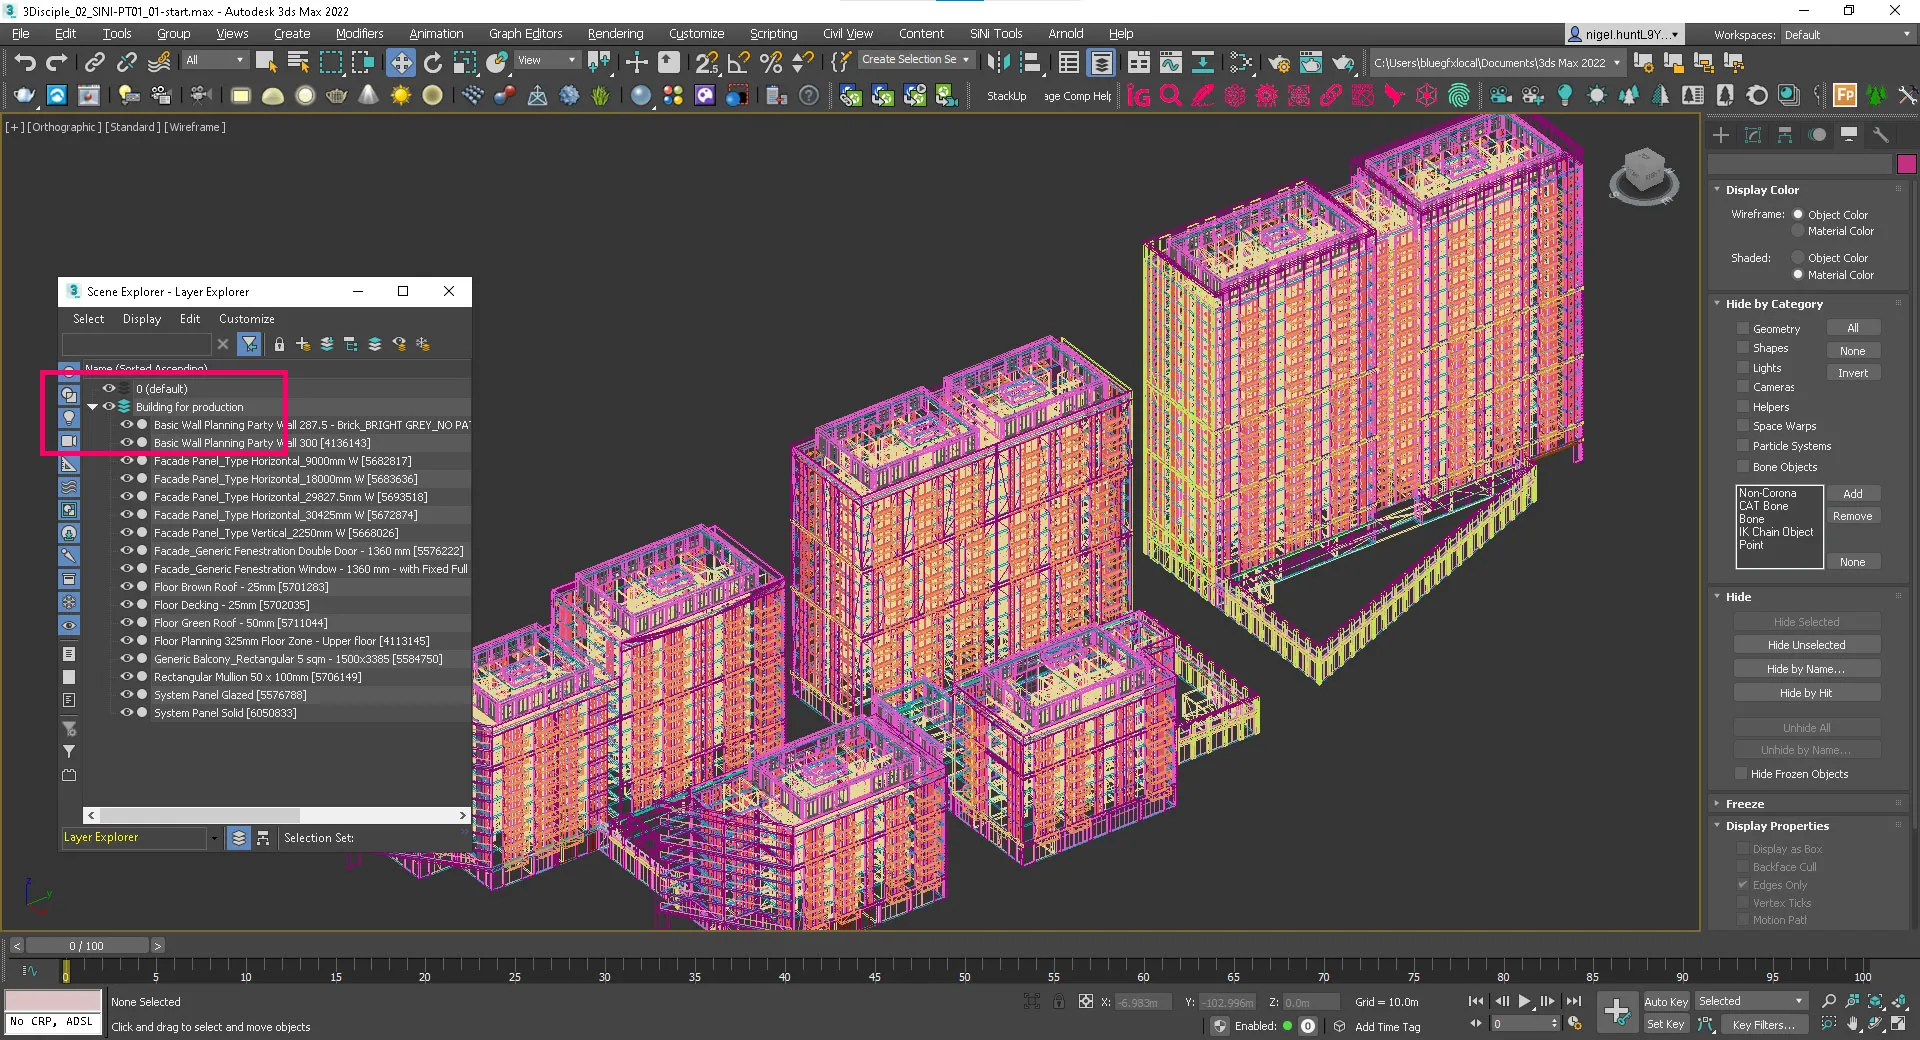This screenshot has width=1920, height=1040.
Task: Open the Material Editor icon
Action: pos(1241,62)
